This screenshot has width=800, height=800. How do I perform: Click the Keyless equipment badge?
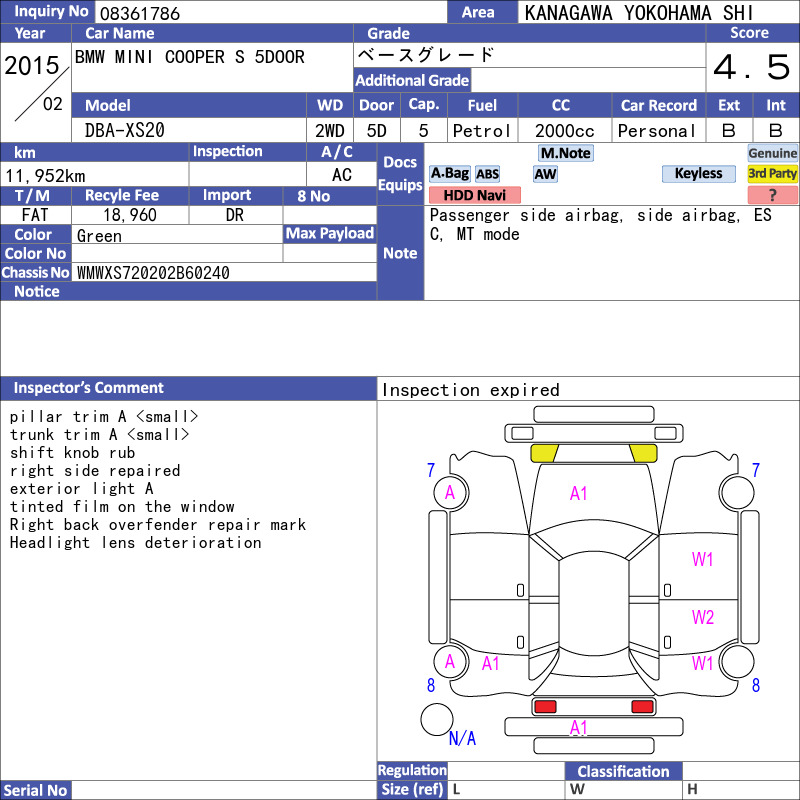tap(698, 173)
